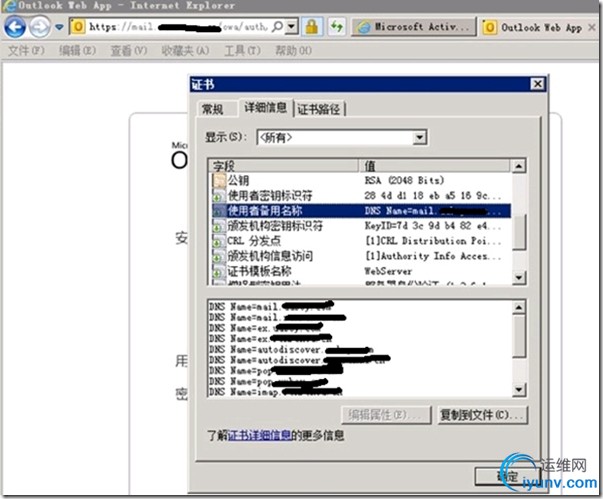Screen dimensions: 603x499
Task: Switch to the 常规 tab
Action: coord(212,110)
